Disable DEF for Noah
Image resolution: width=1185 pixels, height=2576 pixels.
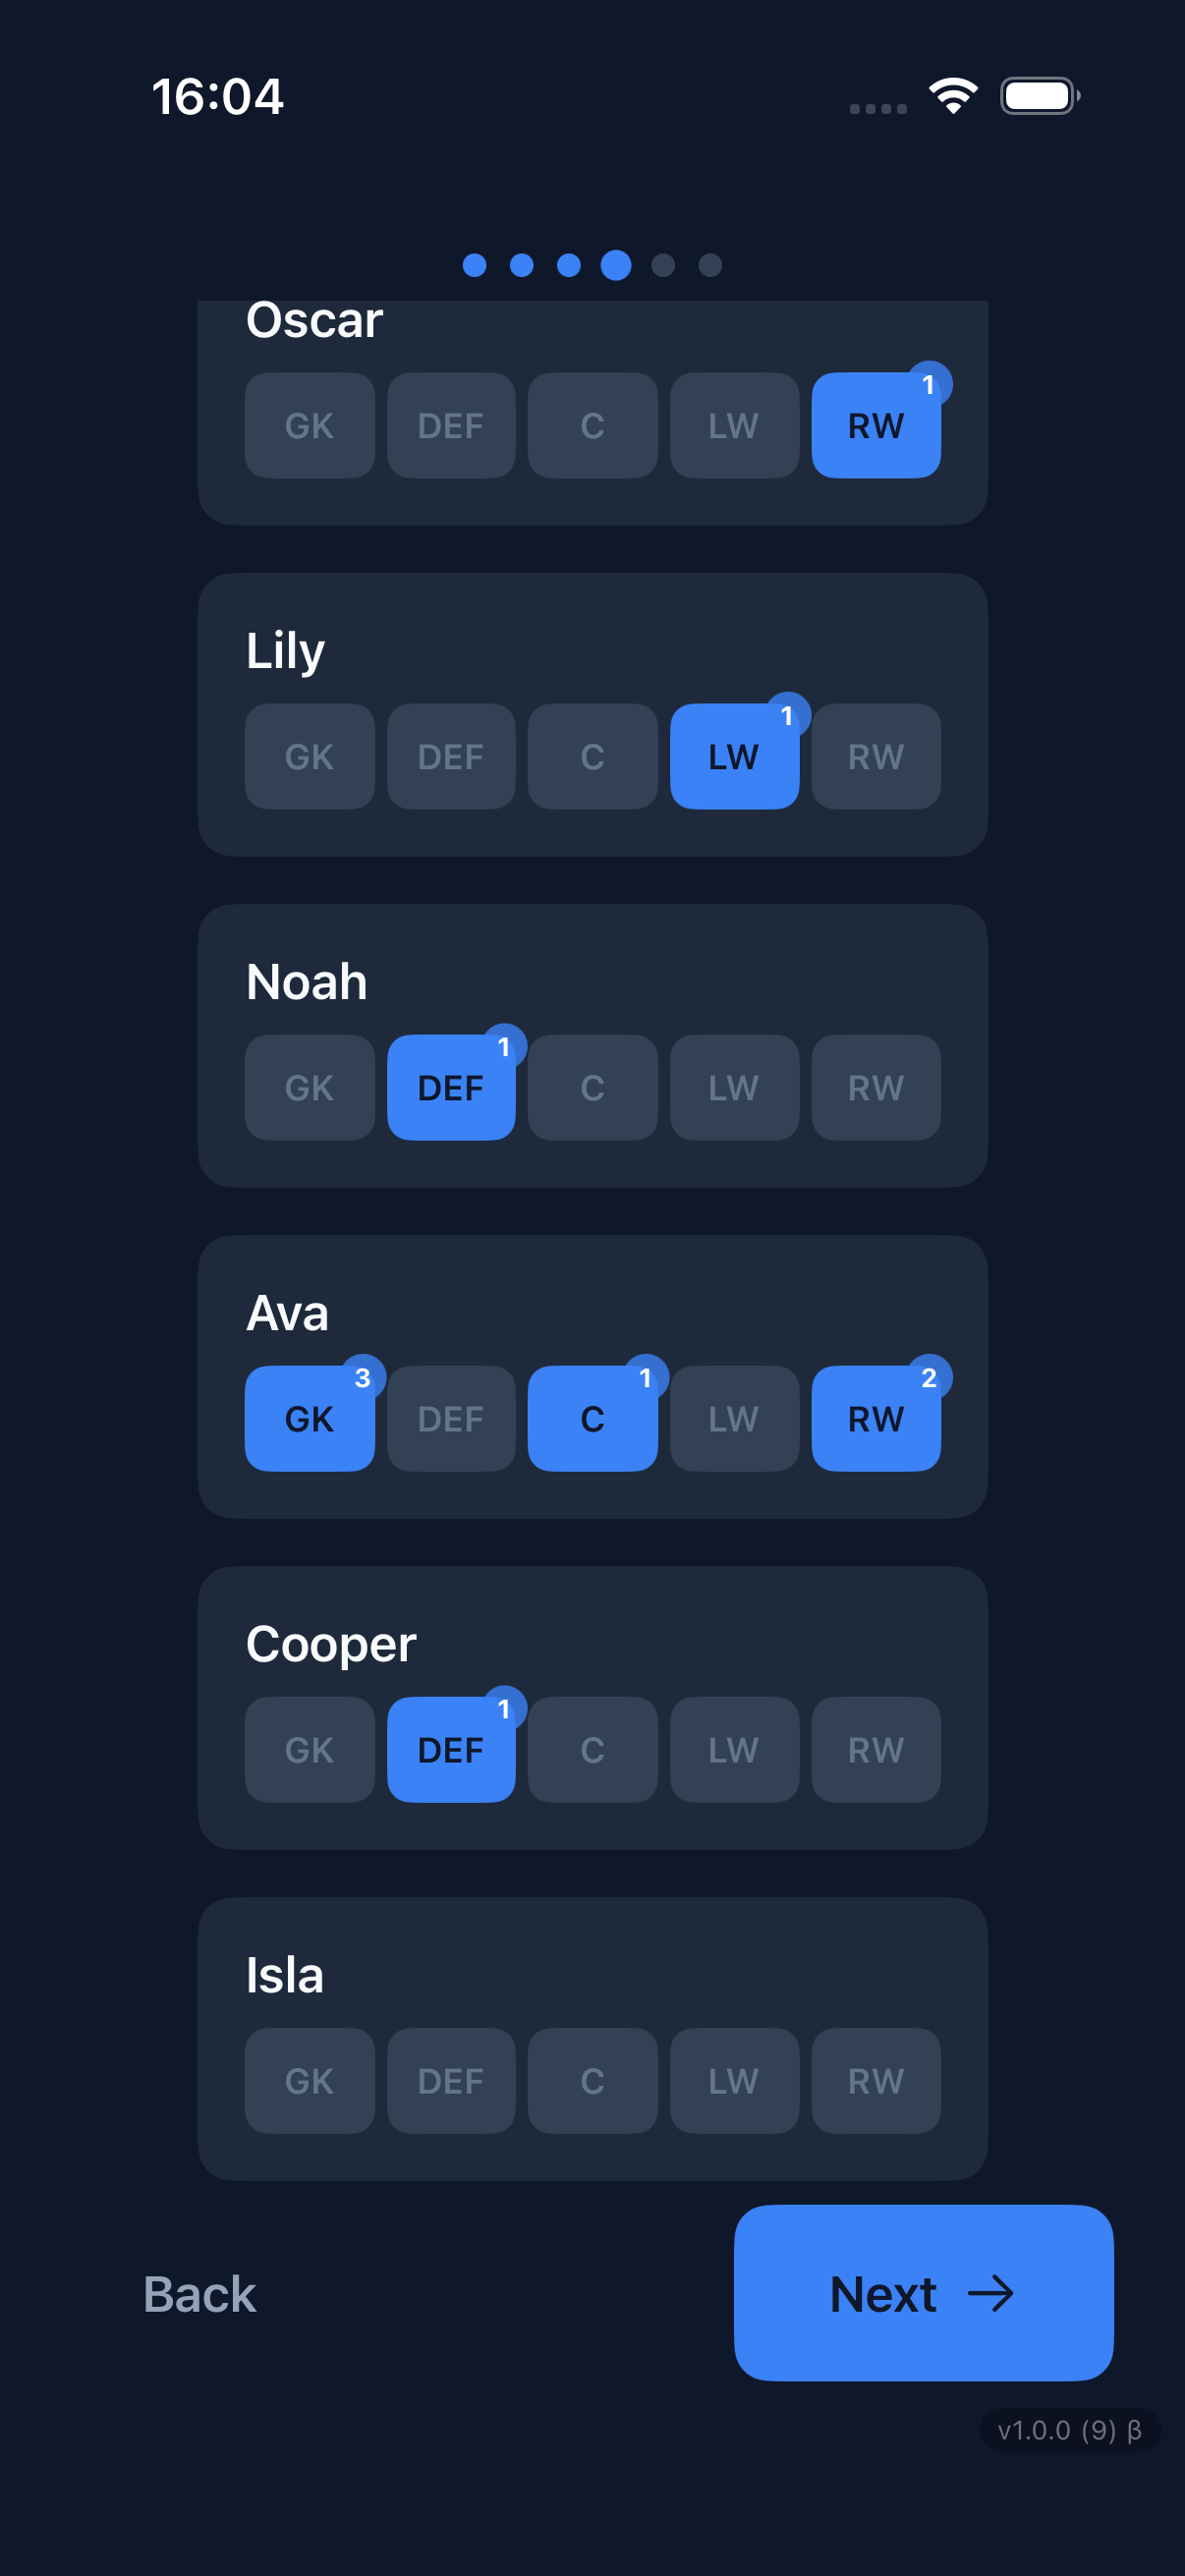click(x=451, y=1088)
